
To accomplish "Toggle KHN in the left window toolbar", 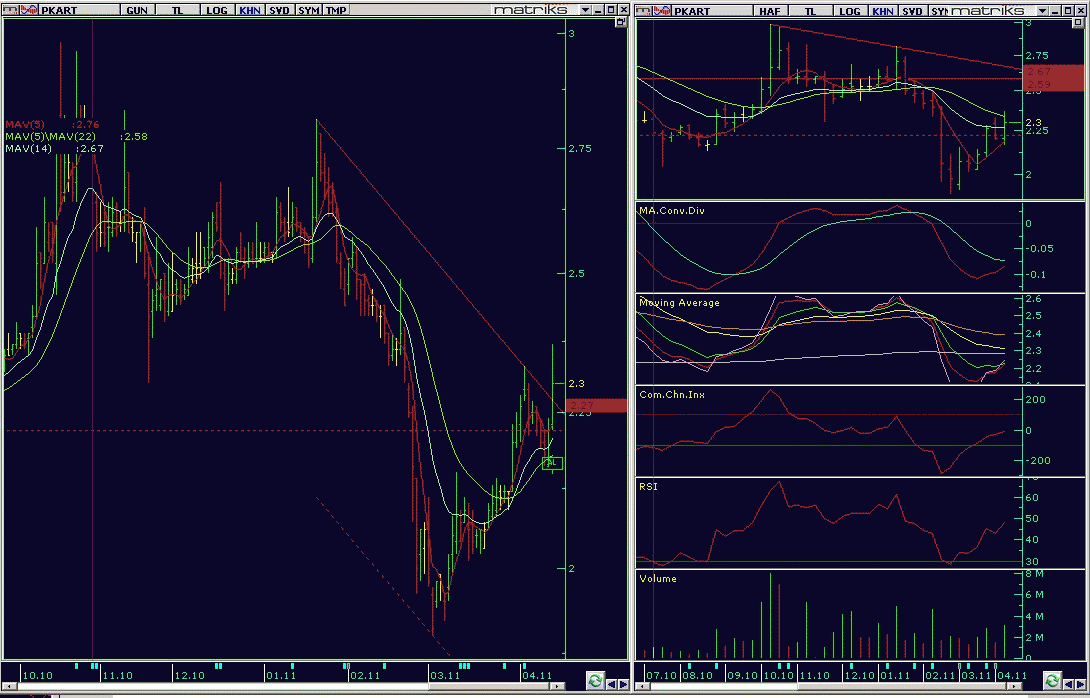I will [x=250, y=10].
